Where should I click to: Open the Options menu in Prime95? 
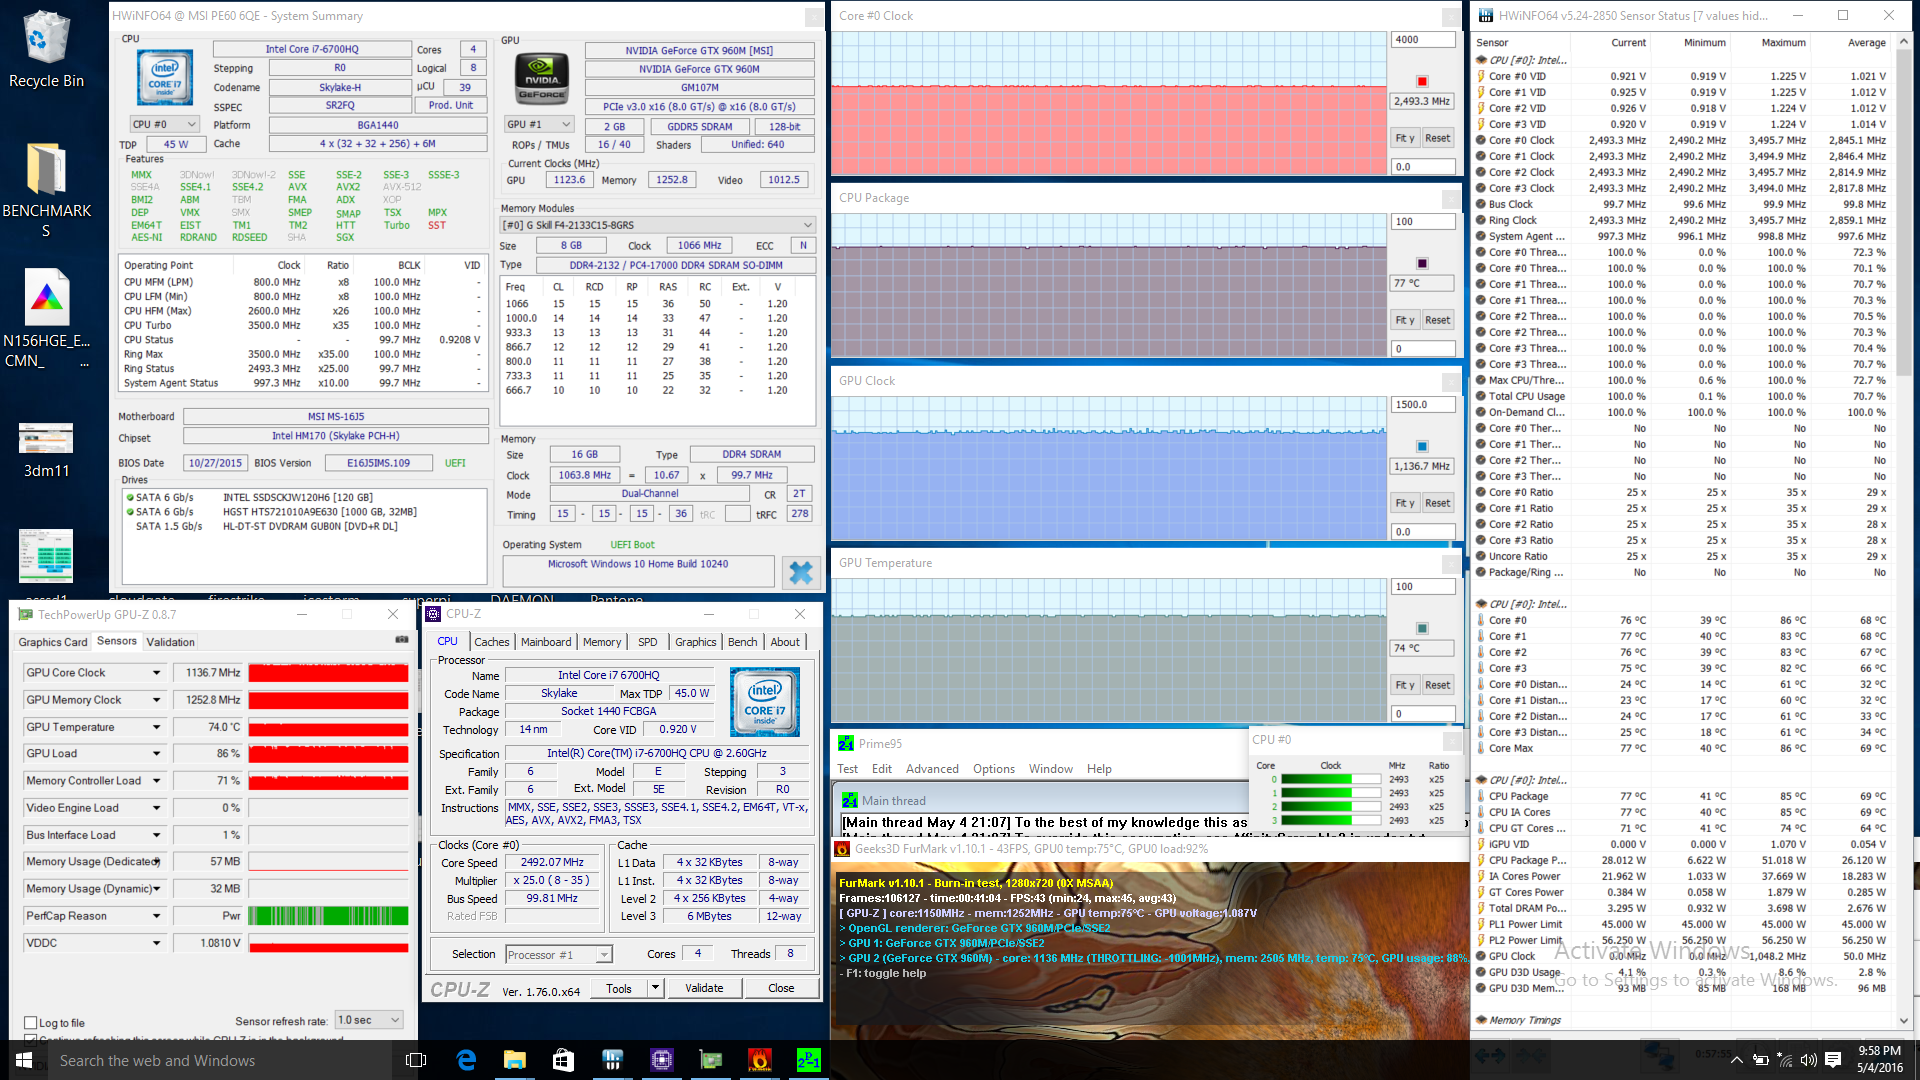pos(993,769)
